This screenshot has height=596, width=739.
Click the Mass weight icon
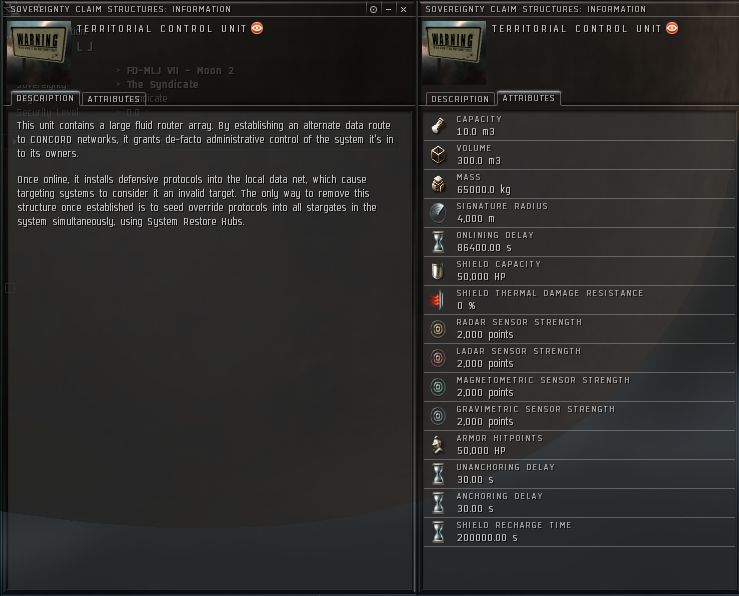point(438,184)
